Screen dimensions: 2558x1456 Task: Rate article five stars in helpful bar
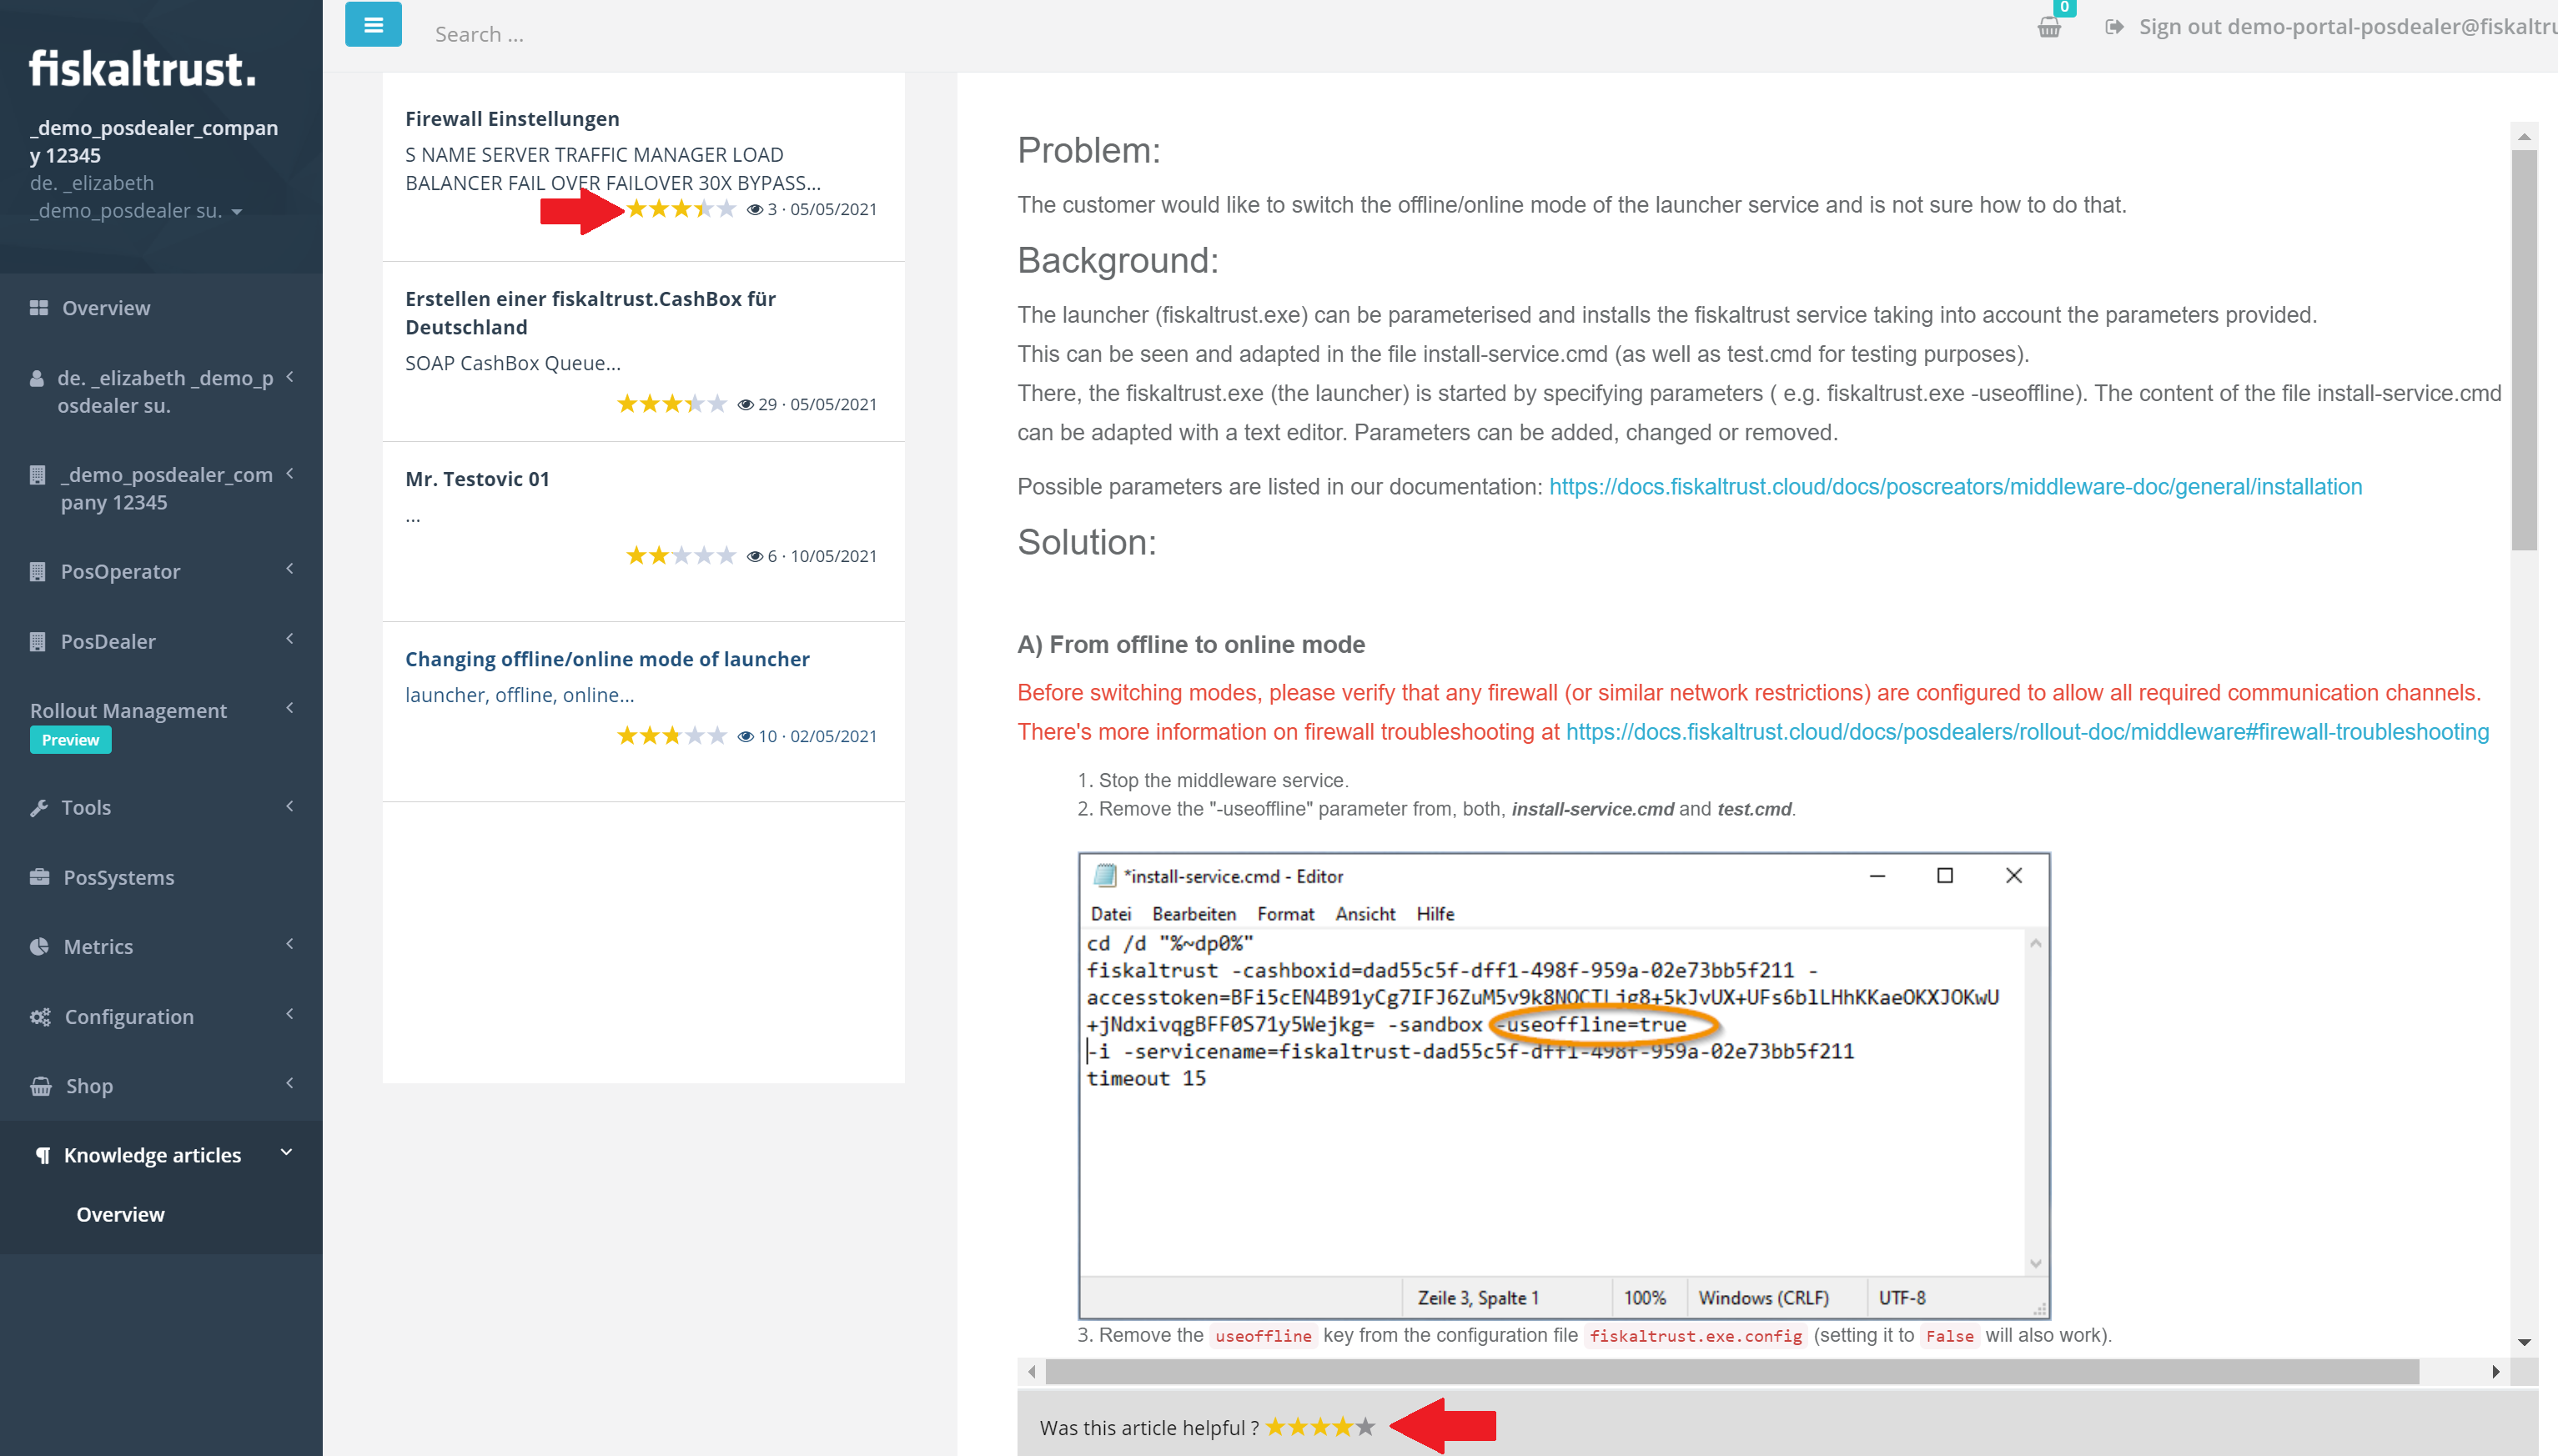[x=1366, y=1427]
